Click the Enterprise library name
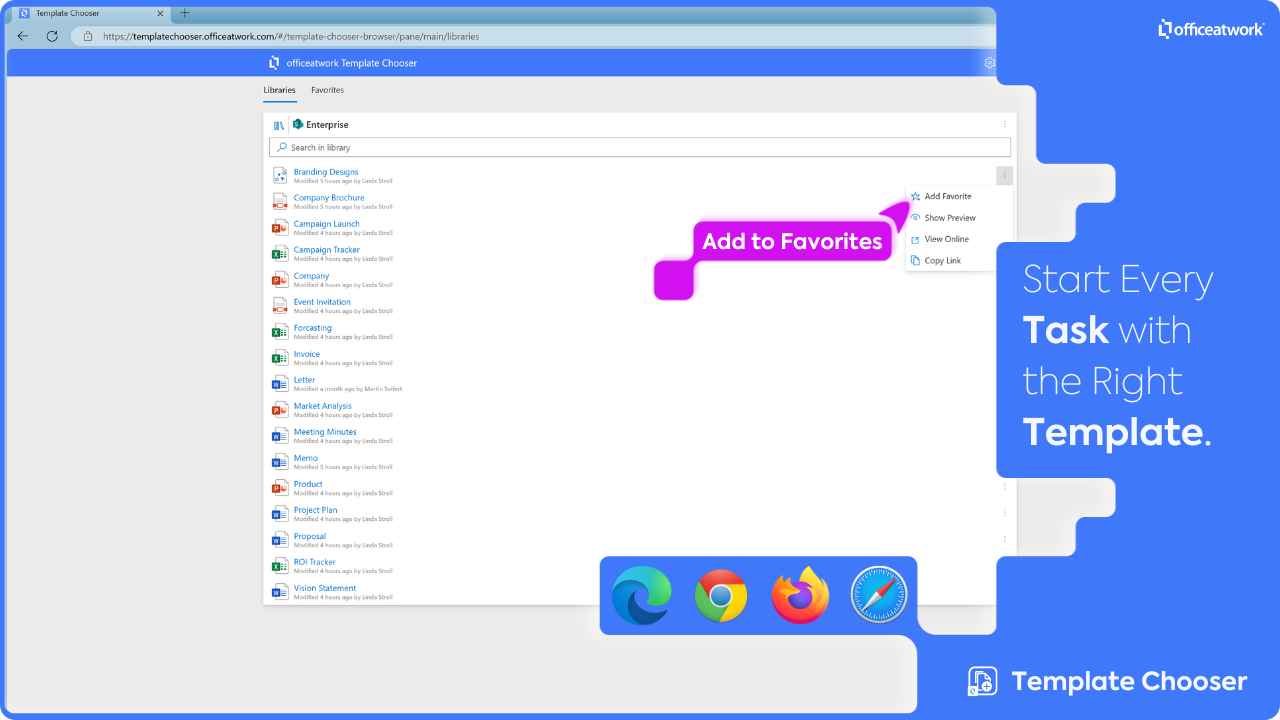Viewport: 1280px width, 720px height. [x=327, y=125]
